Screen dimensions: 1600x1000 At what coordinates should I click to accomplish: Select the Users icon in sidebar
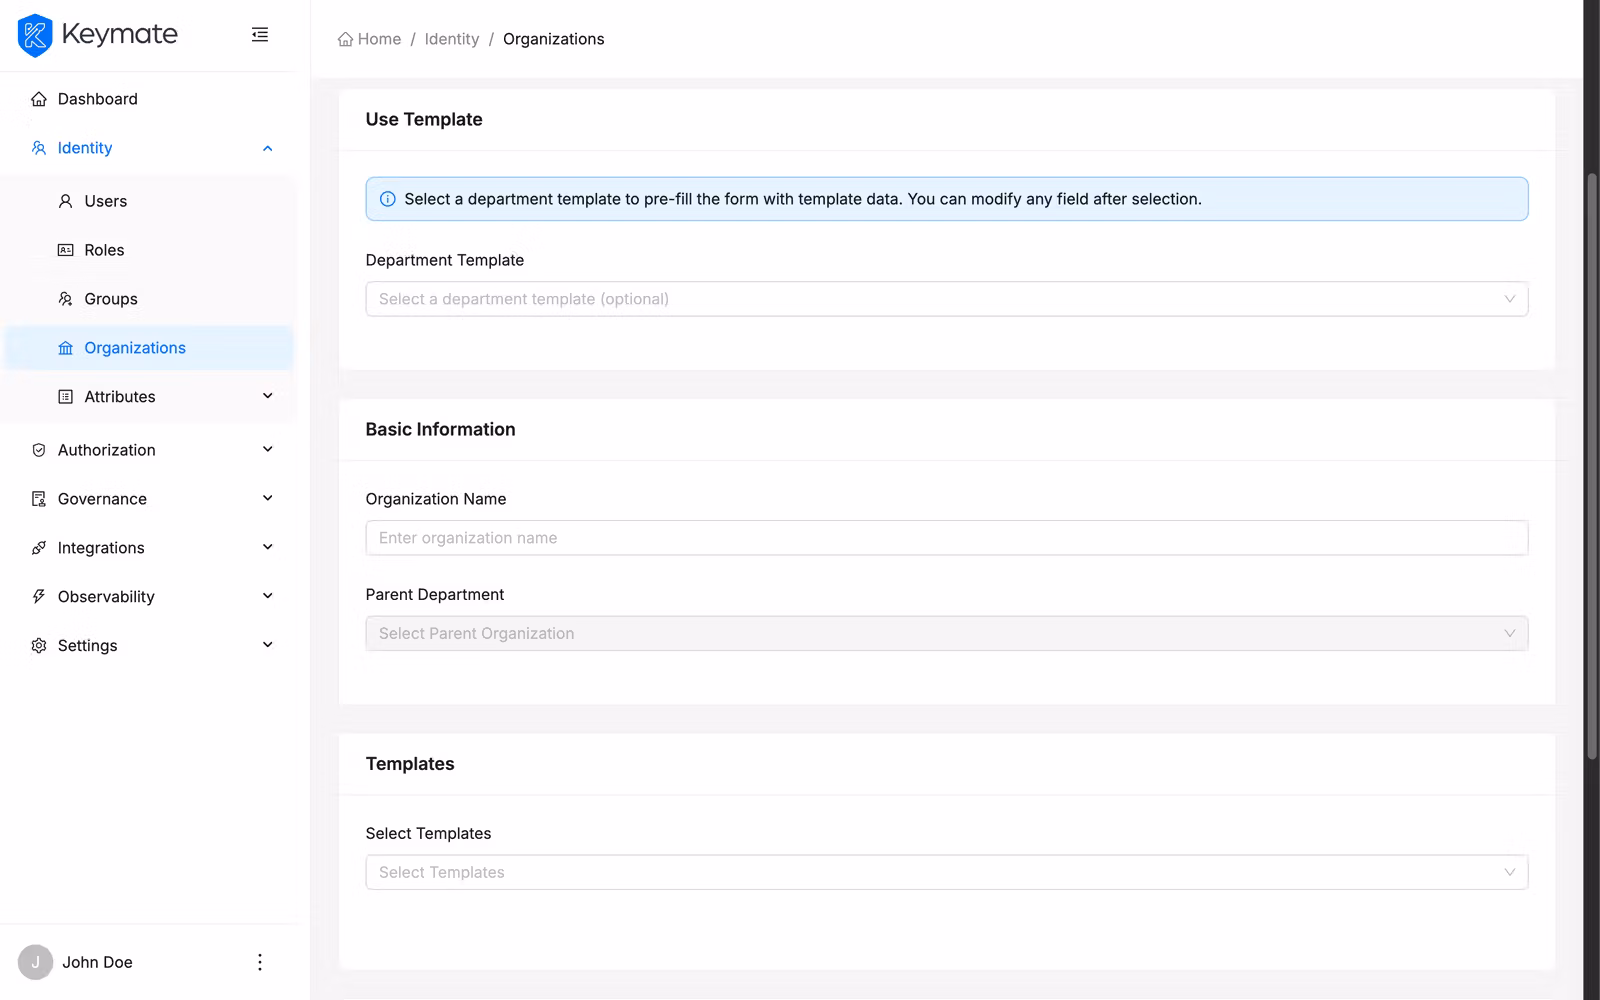tap(64, 201)
